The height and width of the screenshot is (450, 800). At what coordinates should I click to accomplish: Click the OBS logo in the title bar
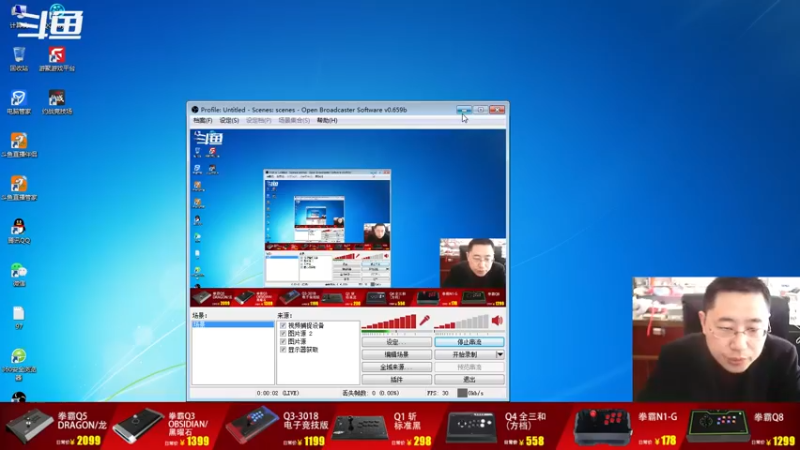tap(195, 110)
